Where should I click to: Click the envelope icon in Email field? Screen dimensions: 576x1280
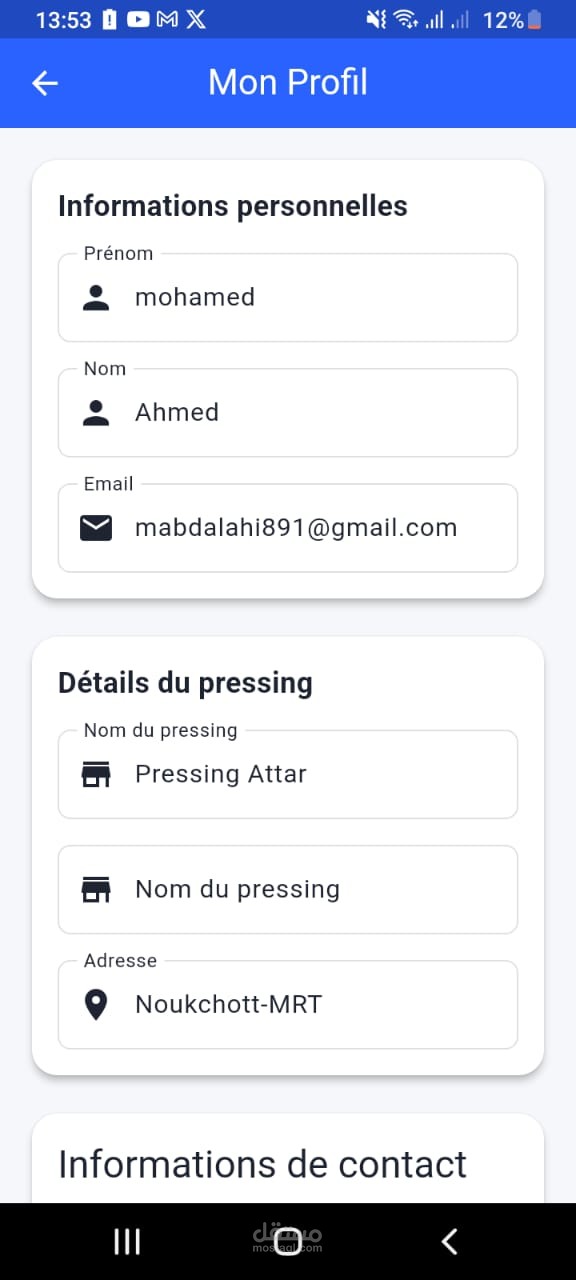(96, 528)
